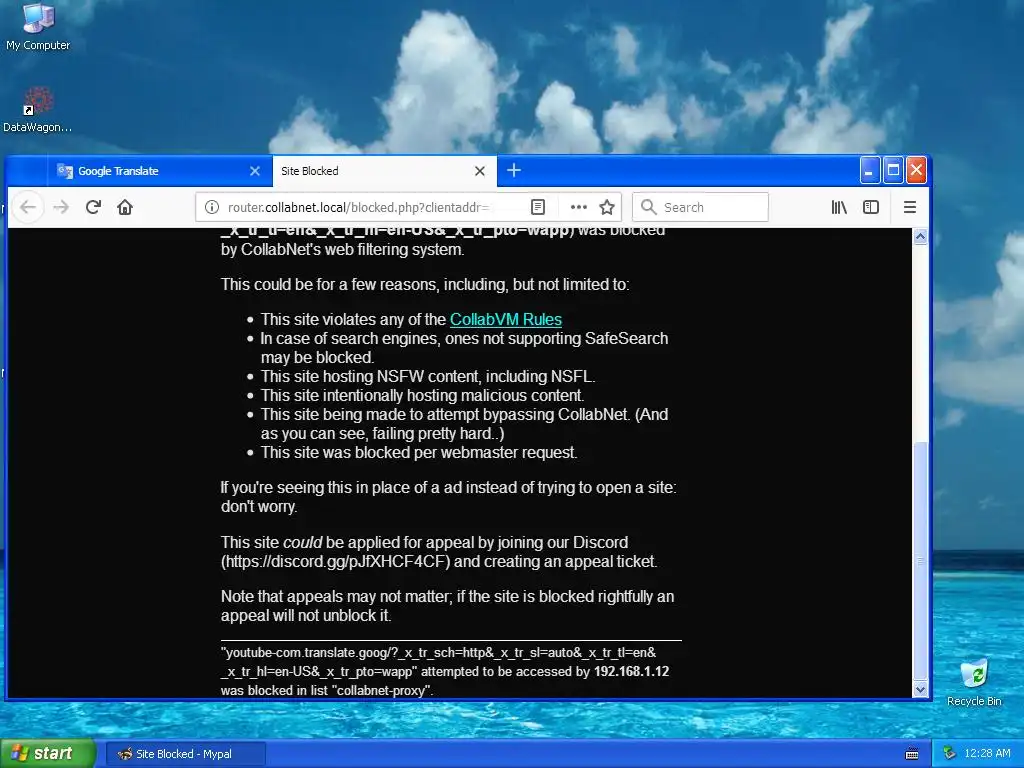Select the My Computer desktop icon
1024x768 pixels.
point(38,27)
